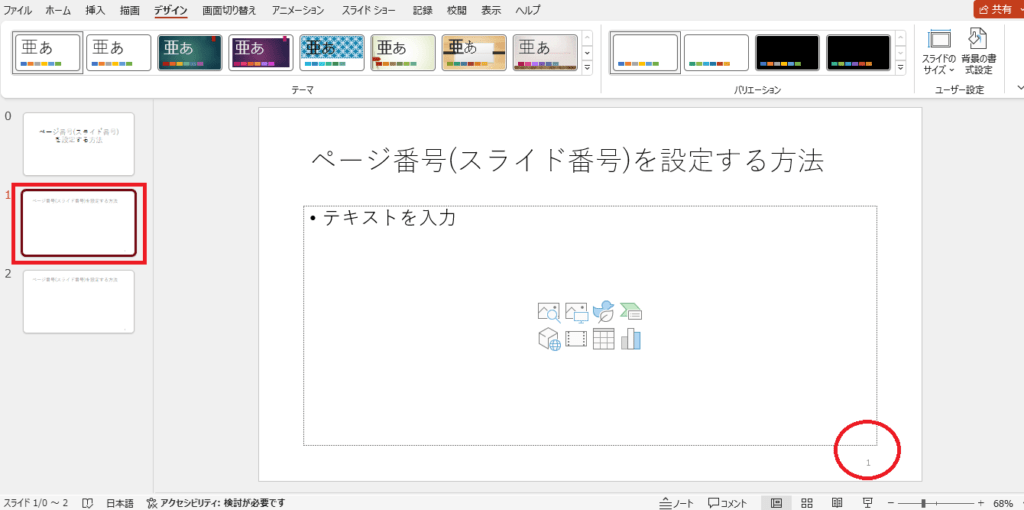Open the accessibility checker in status bar
1024x510 pixels.
pyautogui.click(x=216, y=503)
